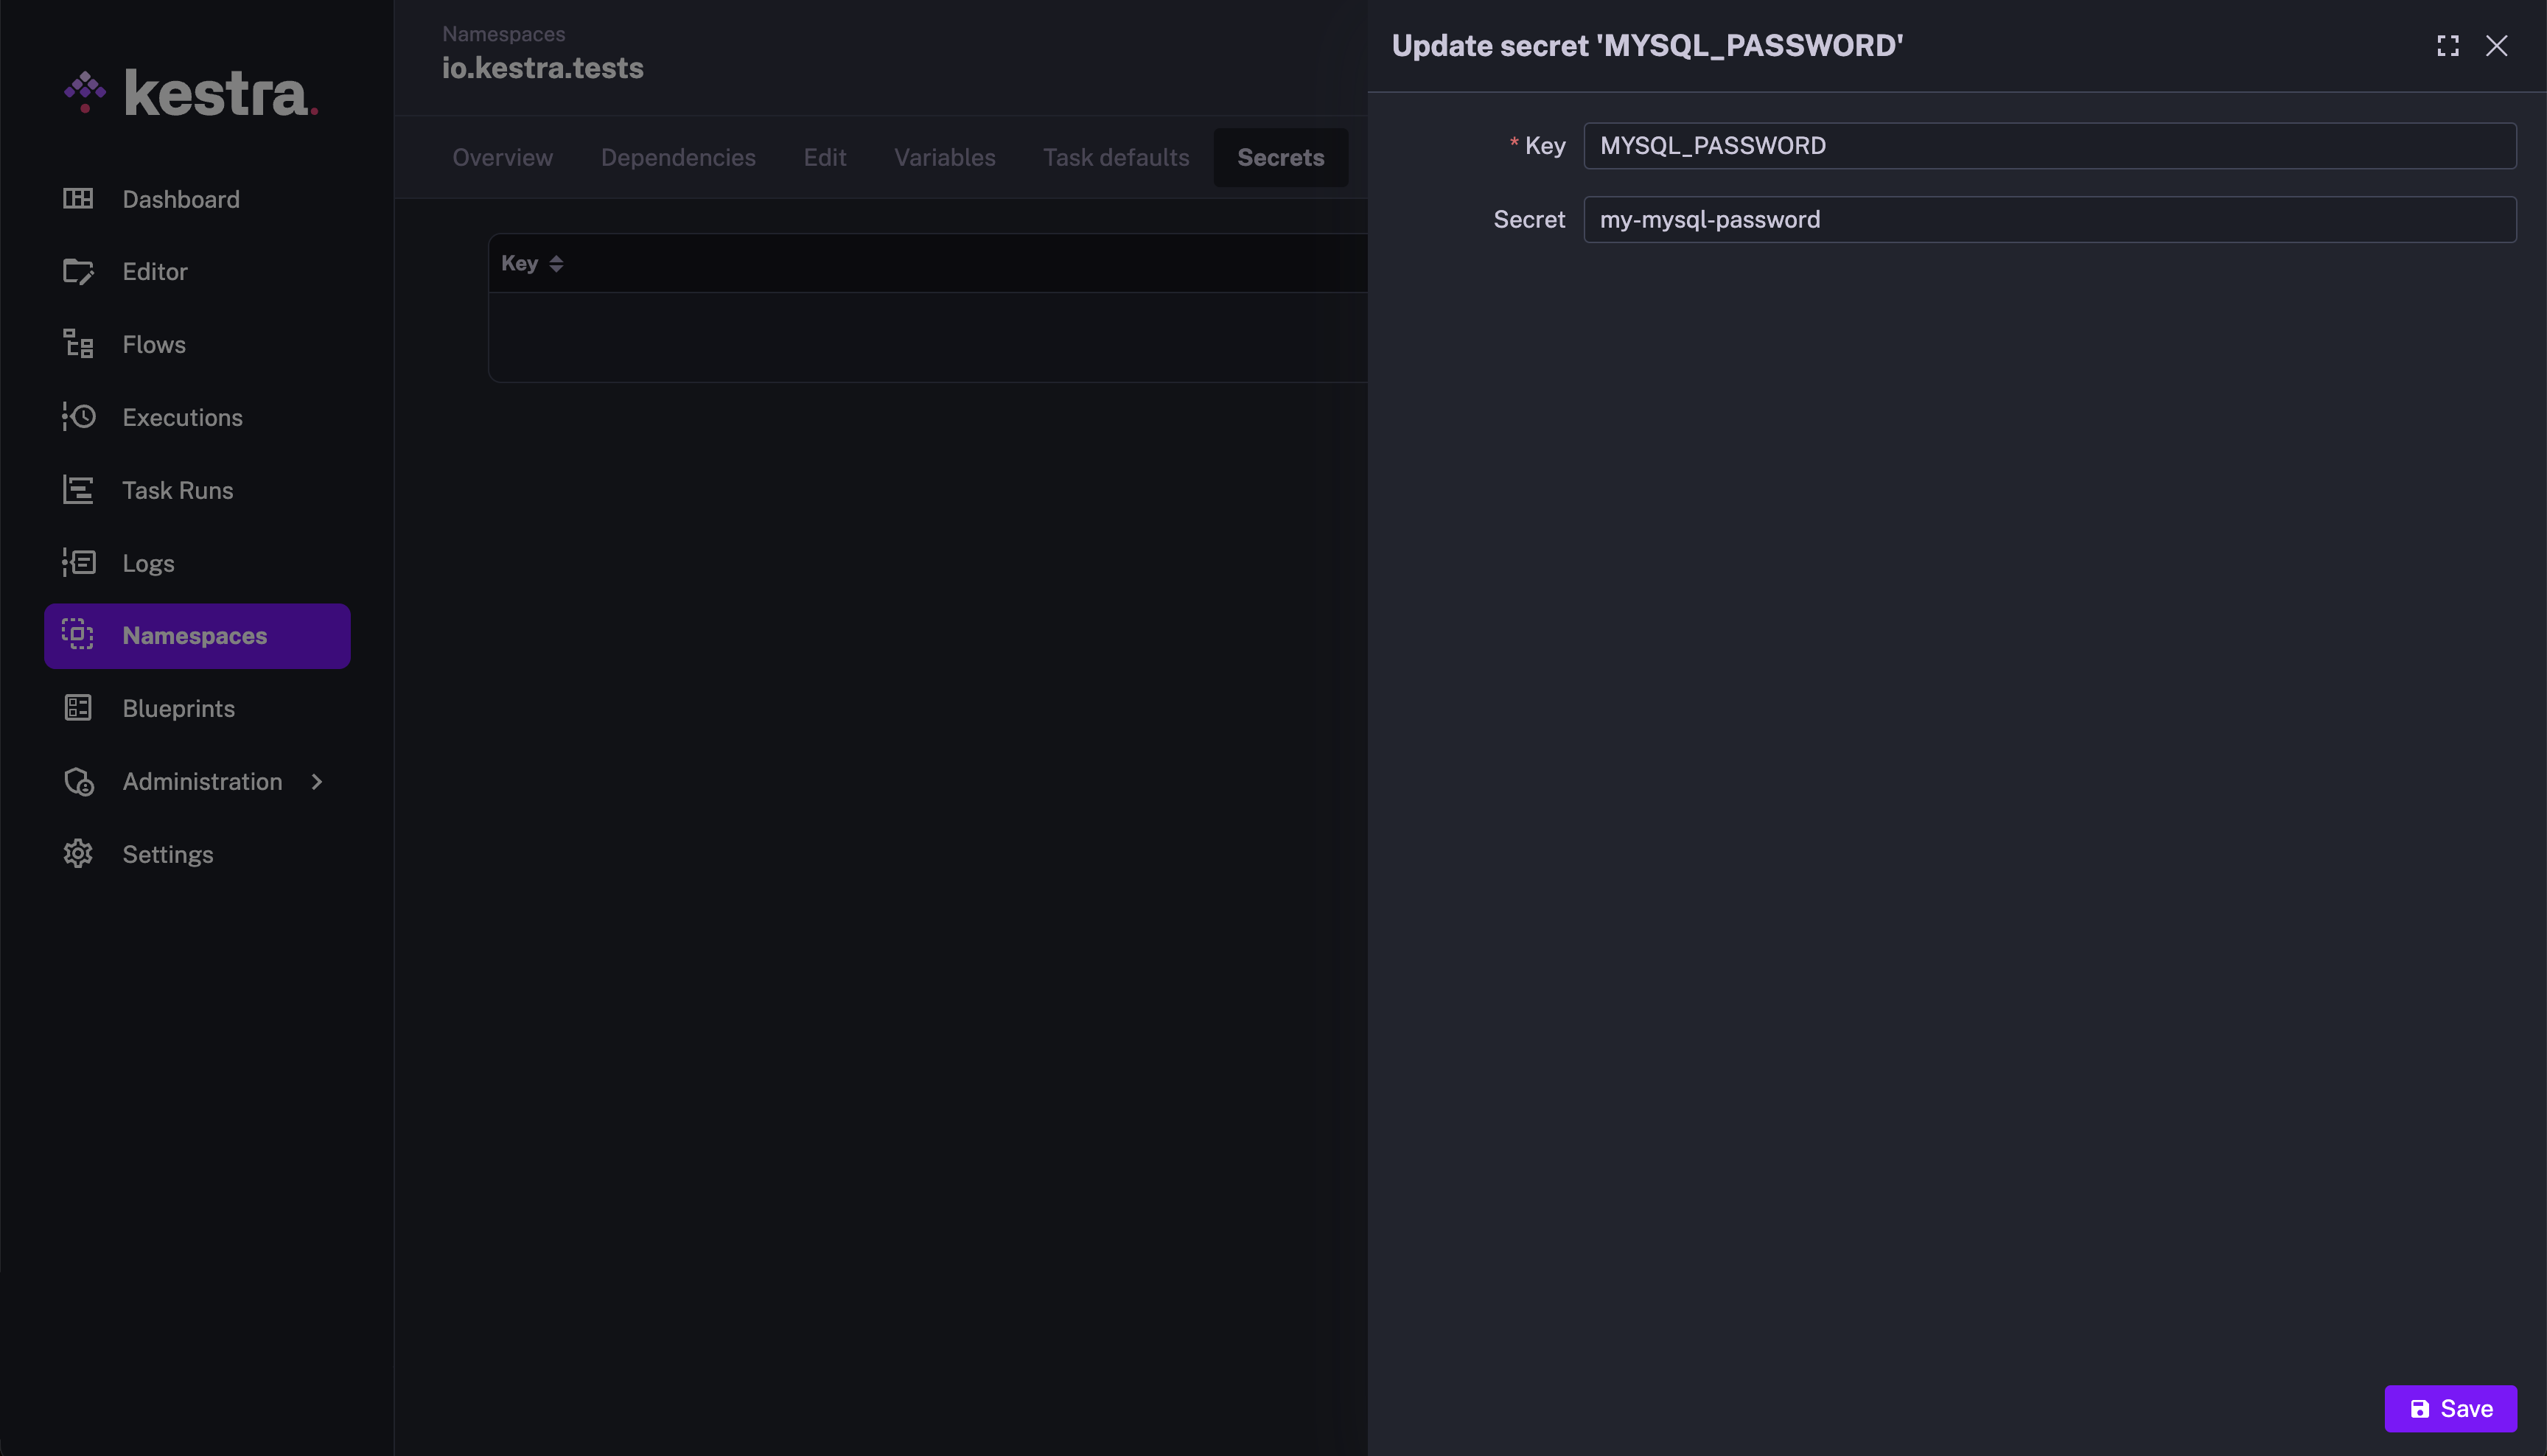Screen dimensions: 2547x1456
Task: Open Settings via the gear icon
Action: [x=78, y=854]
